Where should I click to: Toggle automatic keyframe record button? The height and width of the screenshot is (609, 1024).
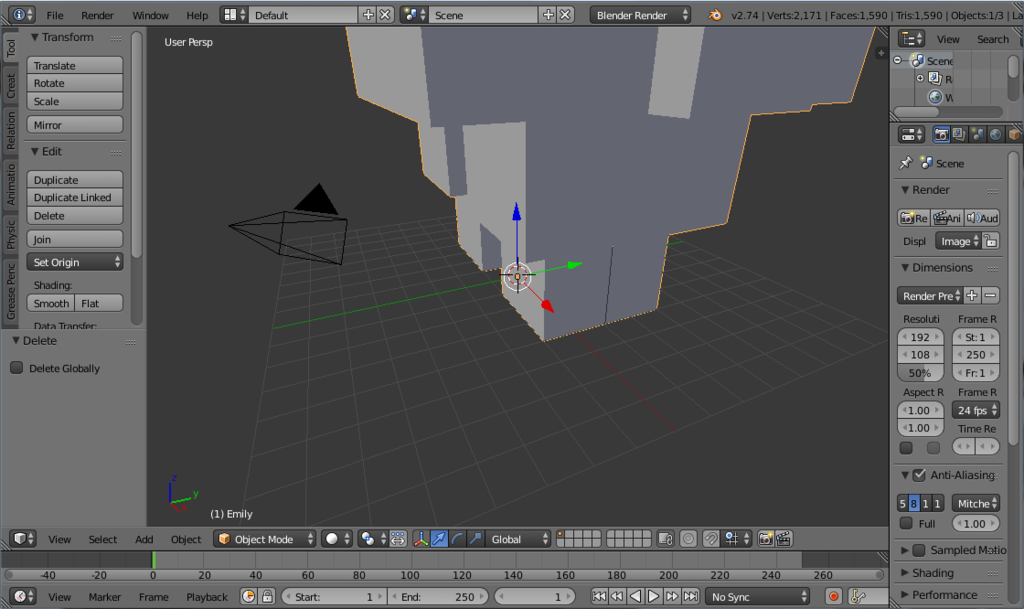(833, 596)
